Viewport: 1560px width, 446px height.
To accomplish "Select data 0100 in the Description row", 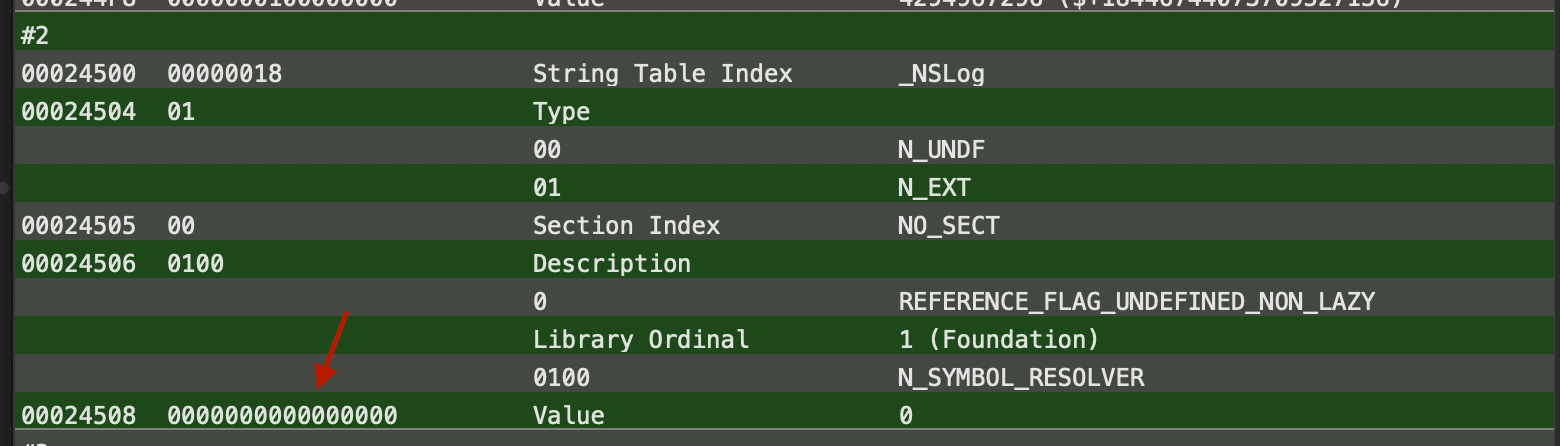I will (x=196, y=264).
